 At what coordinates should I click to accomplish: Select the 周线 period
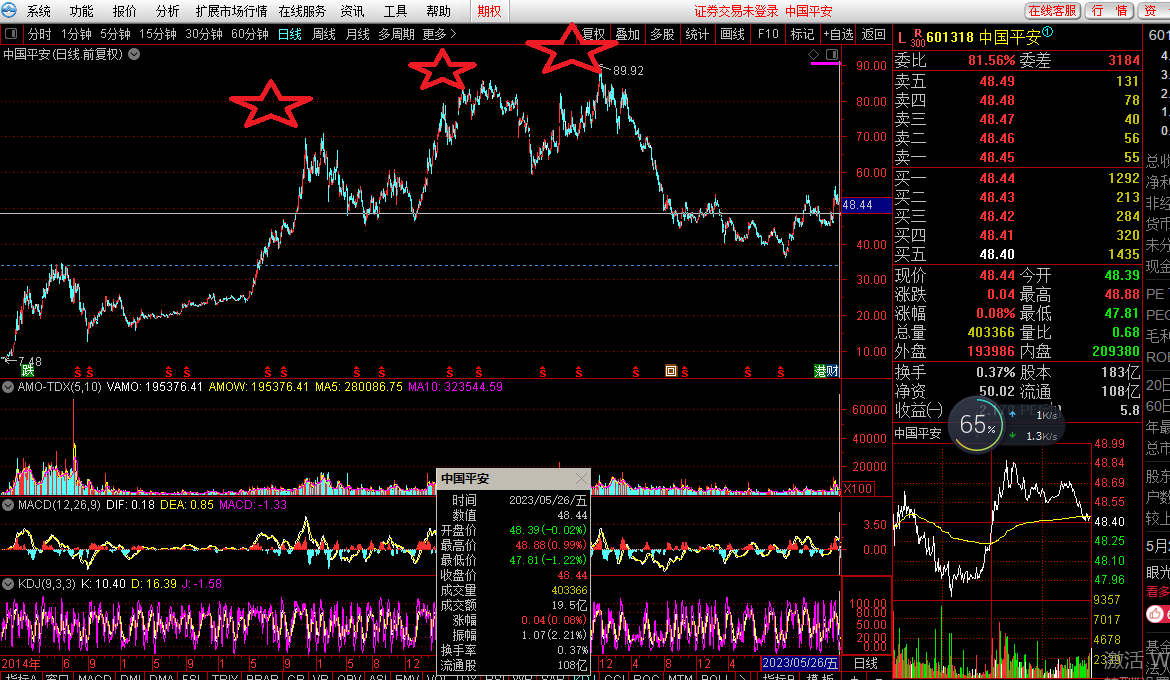point(323,34)
